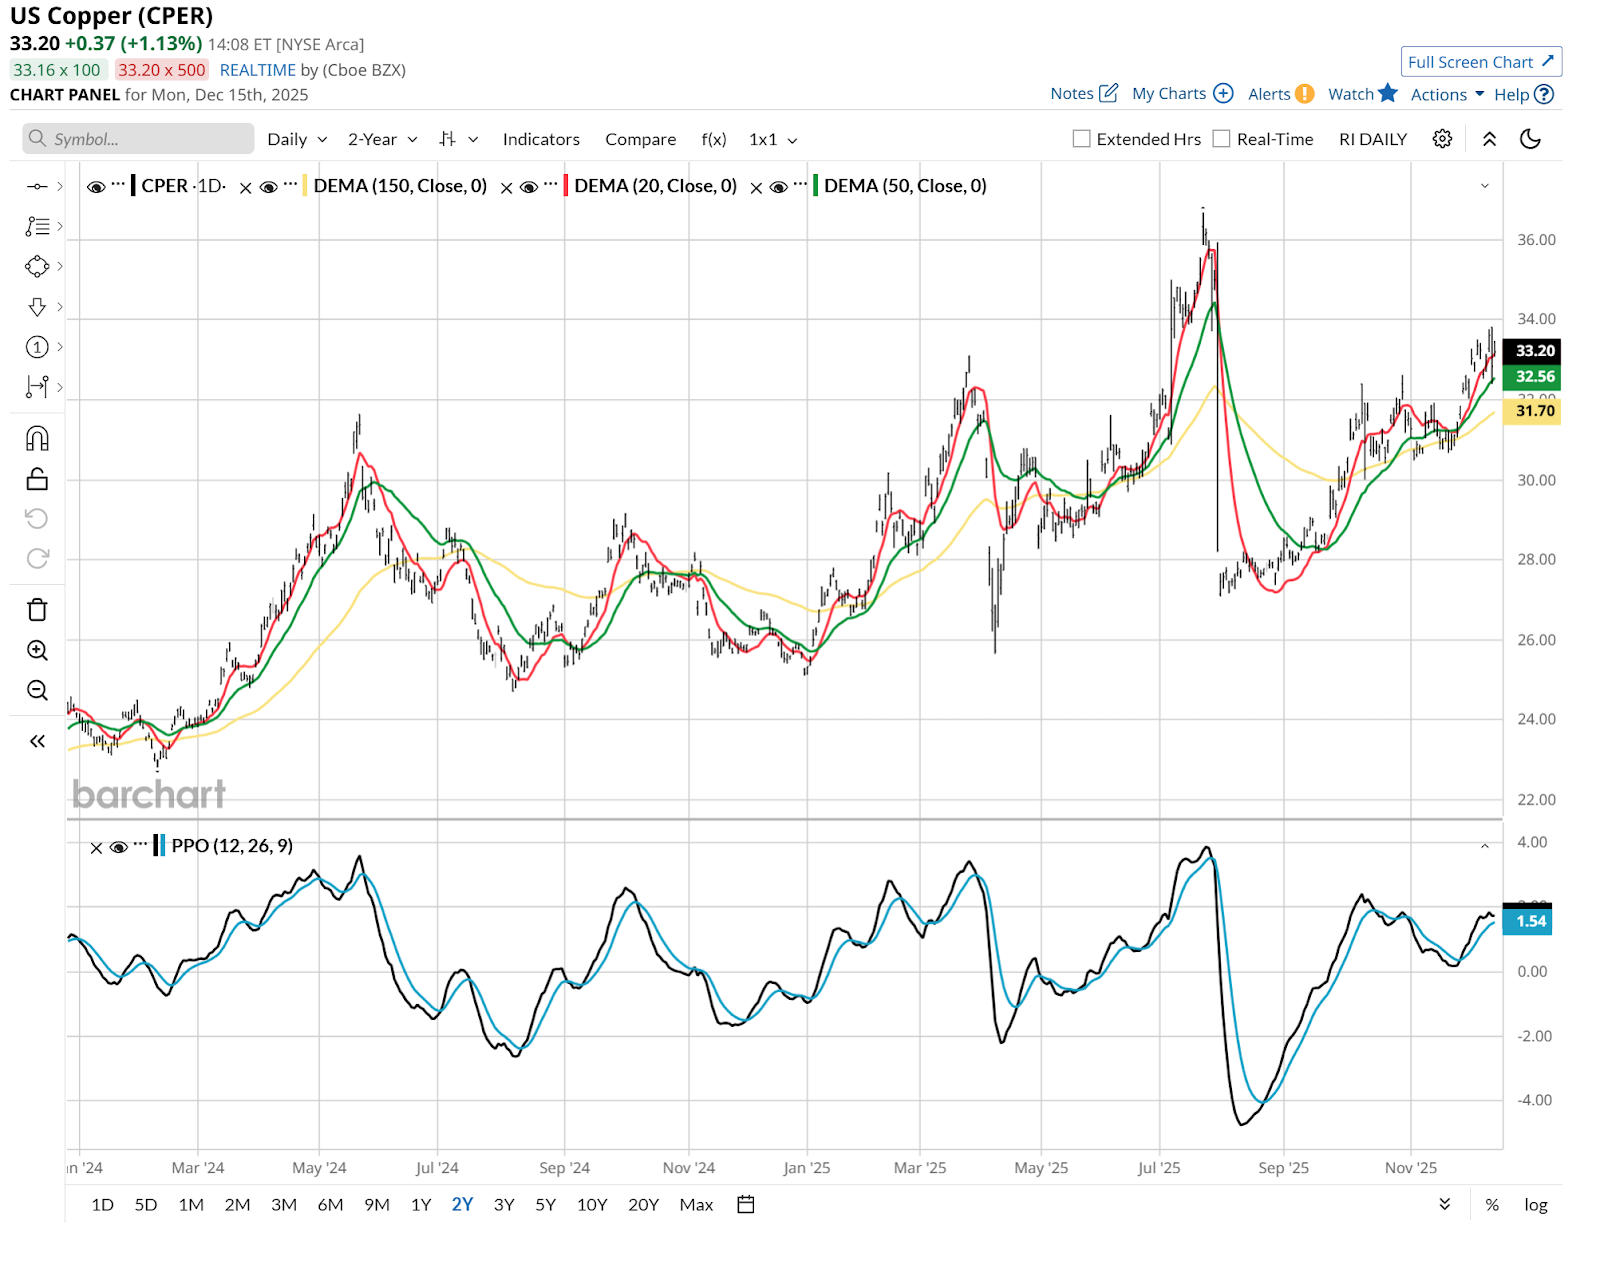Click the Full Screen Chart button

(1480, 62)
